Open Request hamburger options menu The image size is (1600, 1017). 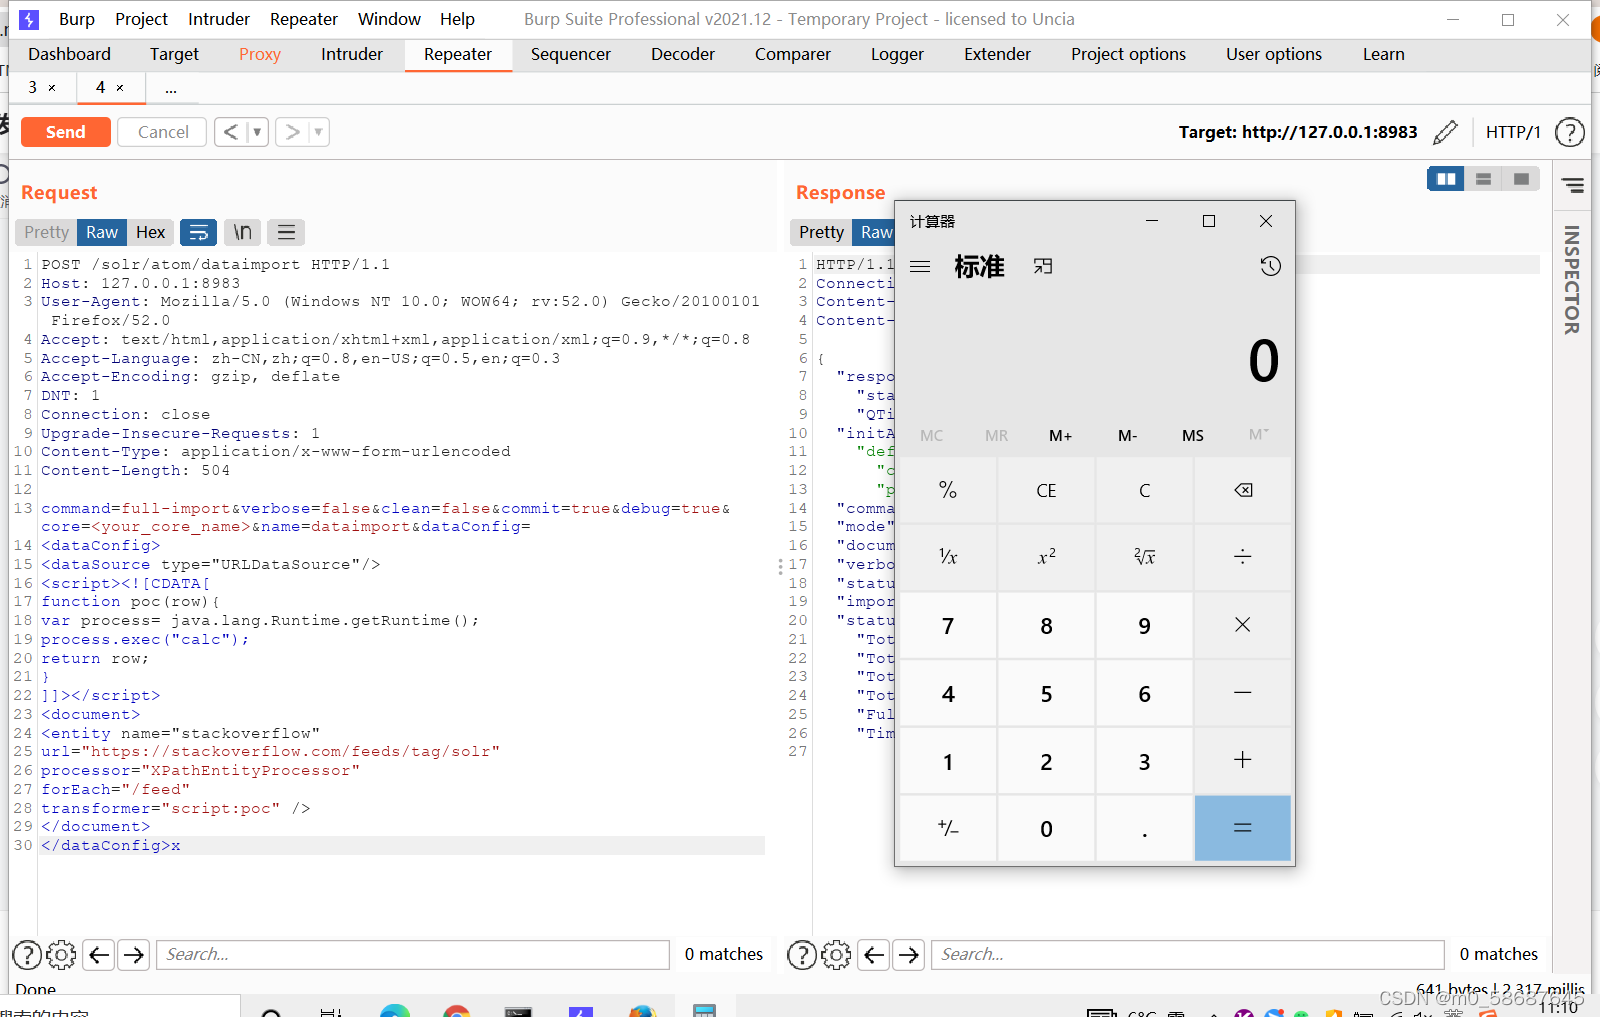(x=286, y=232)
